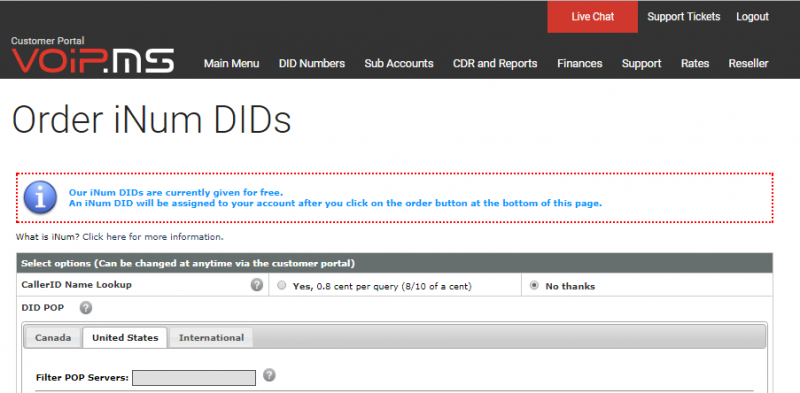800x393 pixels.
Task: Open help icon for CallerID Name Lookup
Action: [x=257, y=285]
